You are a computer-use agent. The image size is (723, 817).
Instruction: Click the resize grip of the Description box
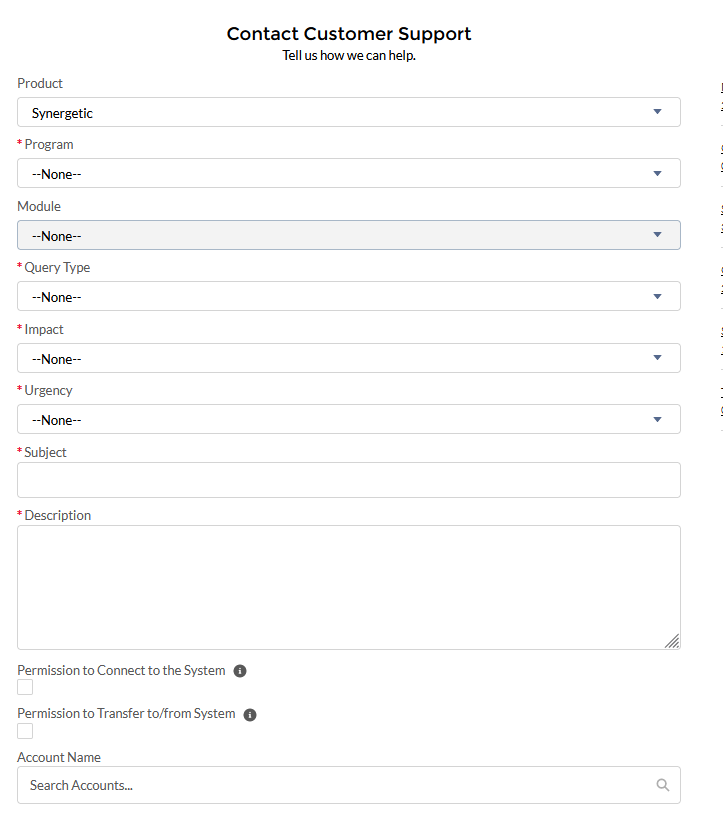pyautogui.click(x=673, y=641)
